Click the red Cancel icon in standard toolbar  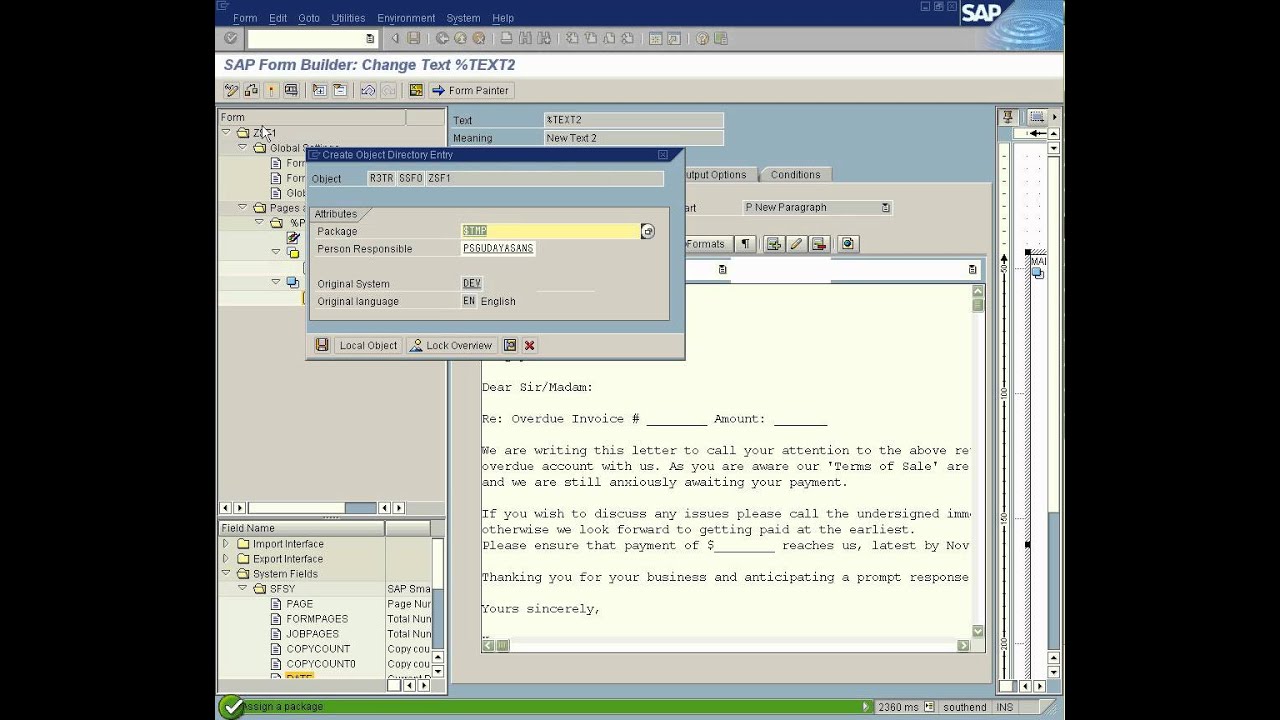(x=479, y=38)
